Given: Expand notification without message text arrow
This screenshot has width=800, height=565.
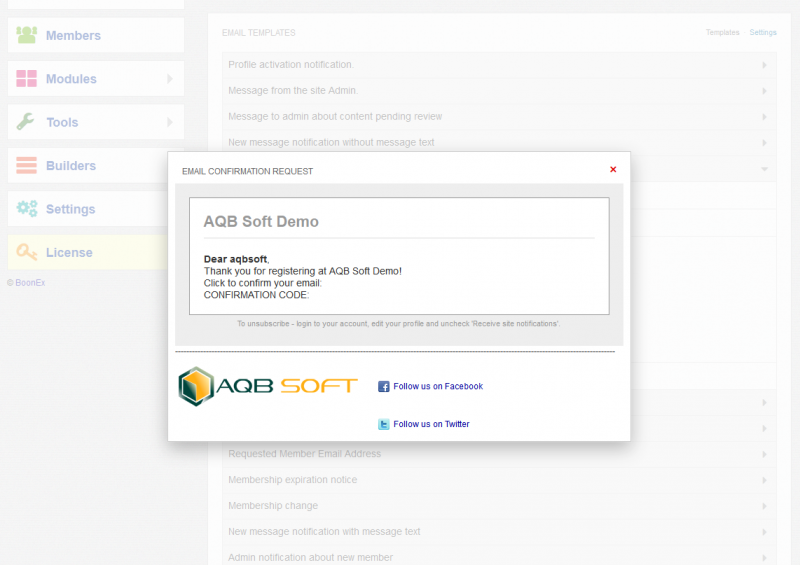Looking at the screenshot, I should click(x=764, y=143).
